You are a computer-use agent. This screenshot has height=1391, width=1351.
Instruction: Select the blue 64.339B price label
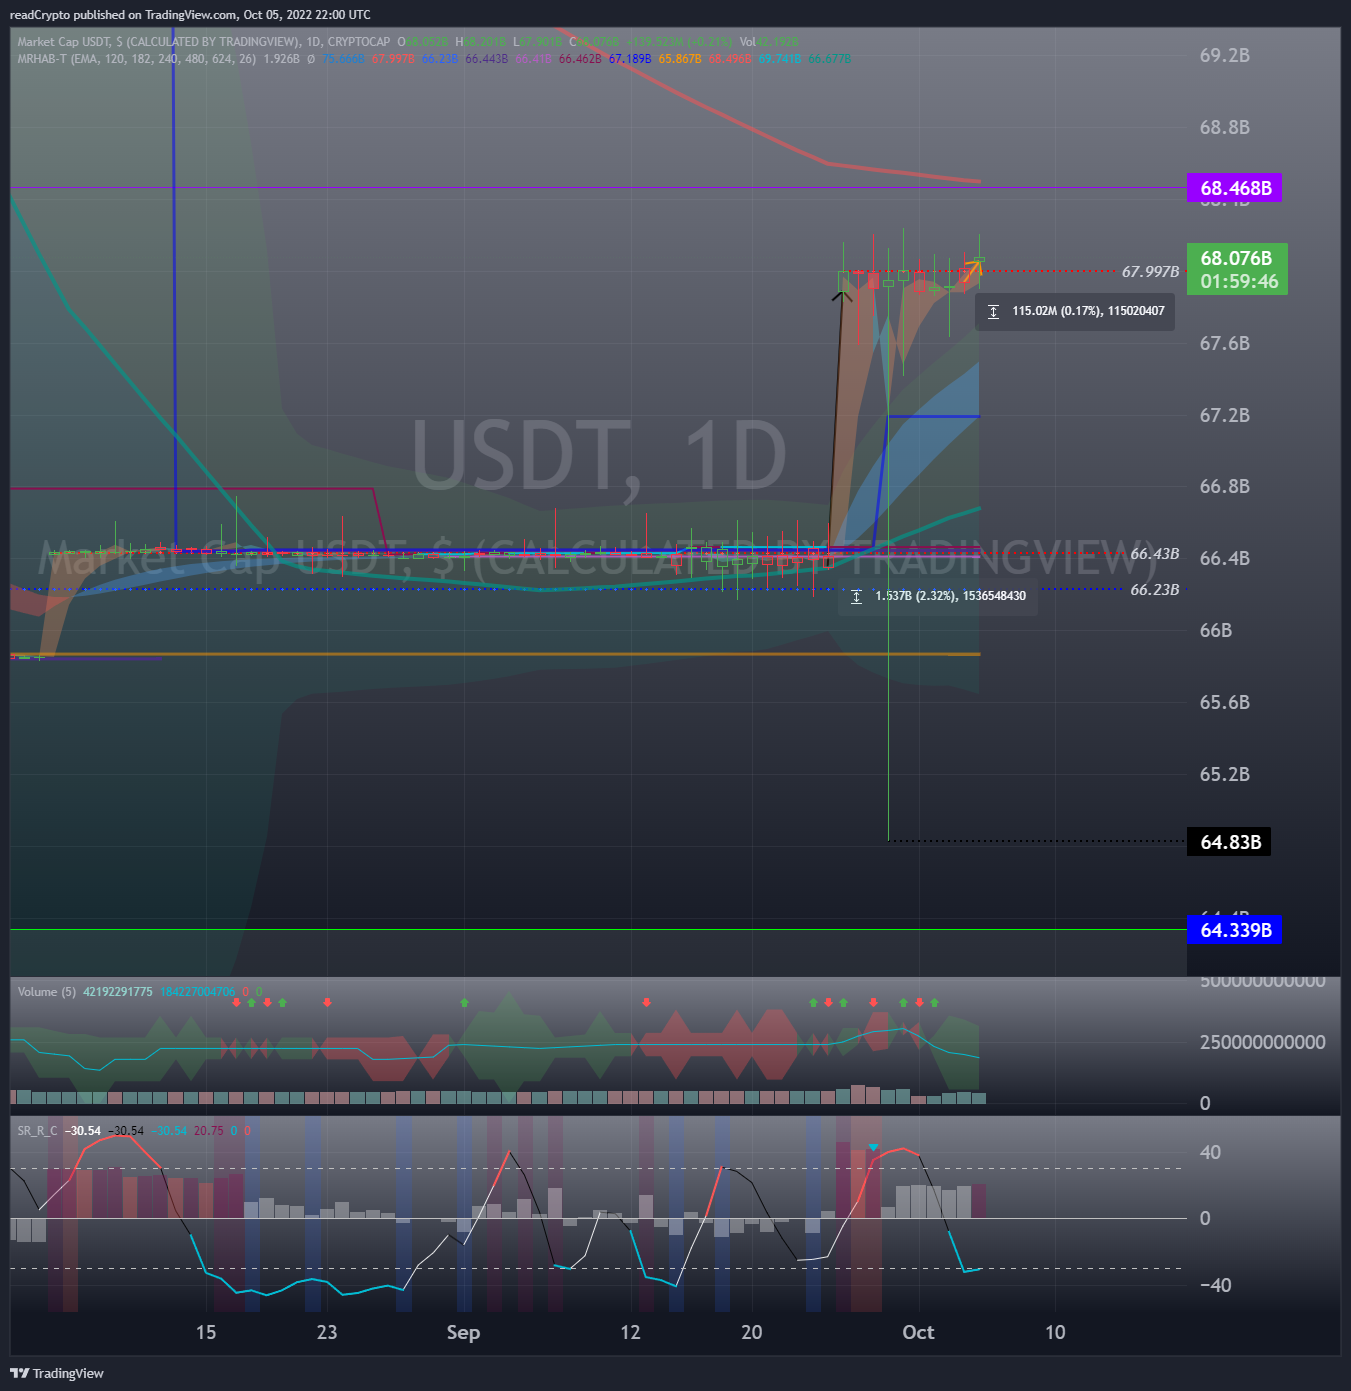(1234, 930)
